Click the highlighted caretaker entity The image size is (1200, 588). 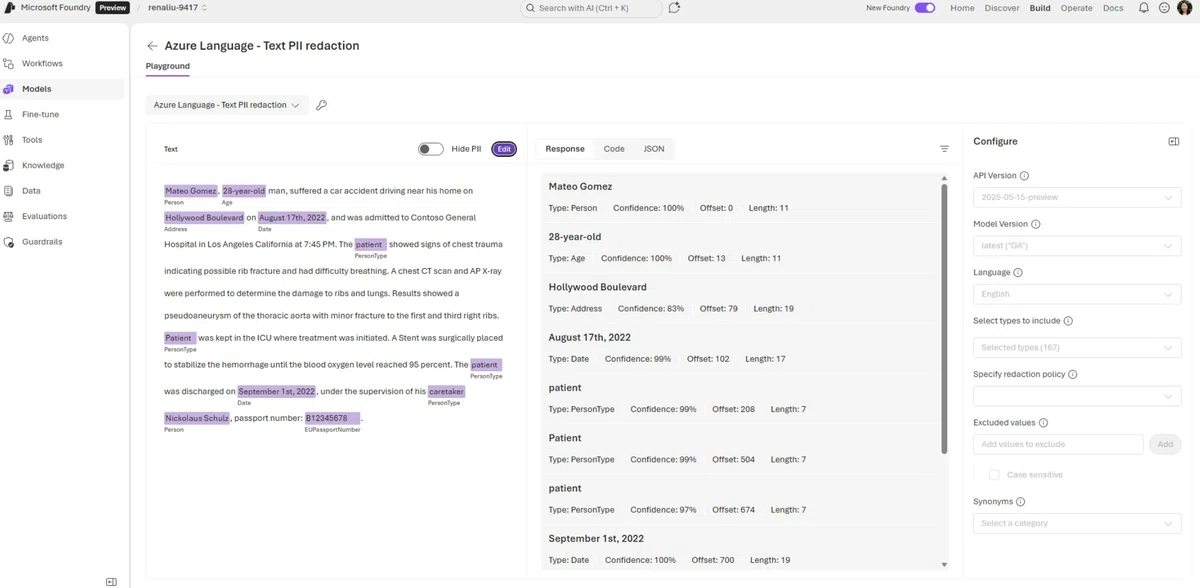click(447, 392)
